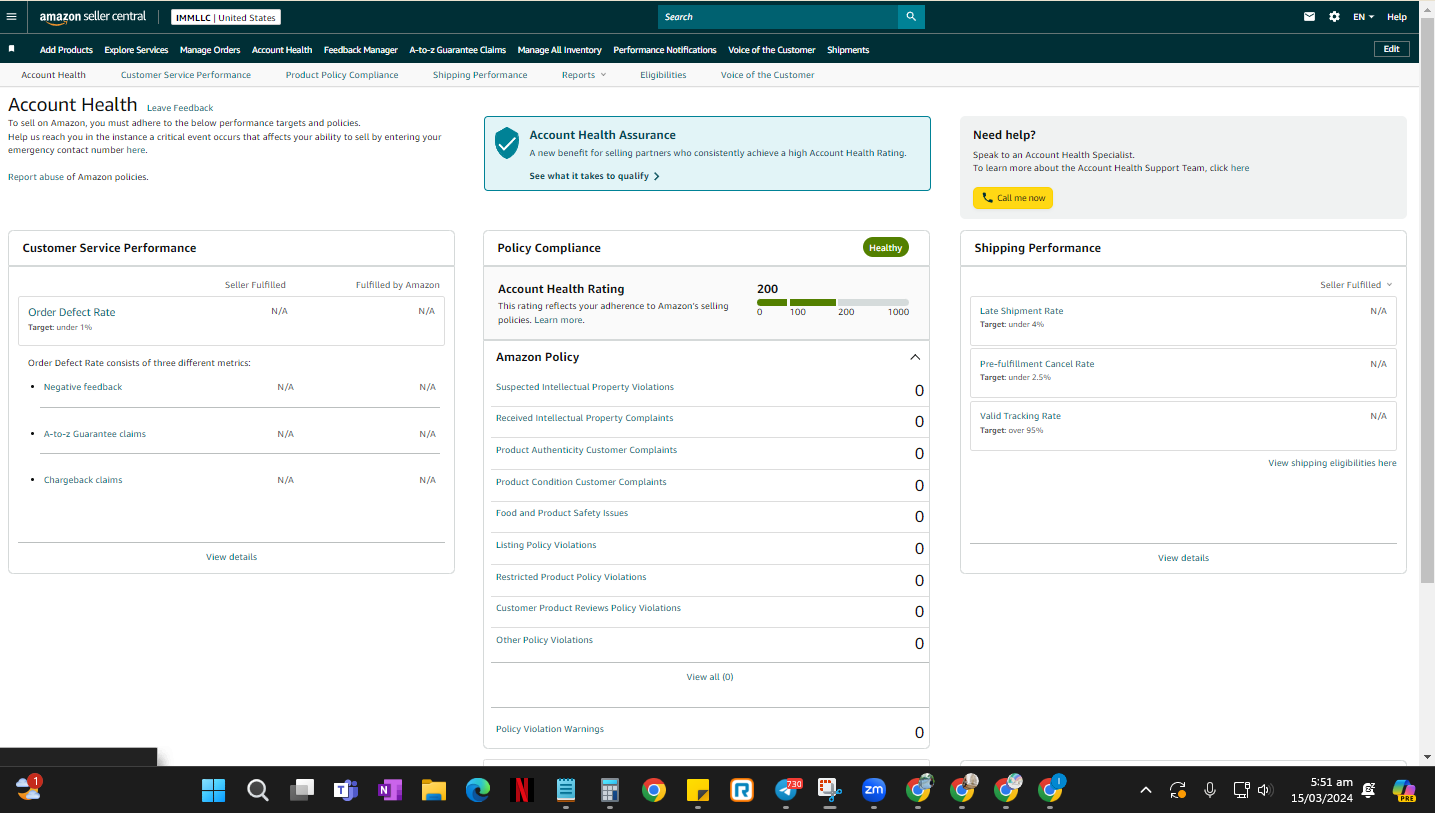1435x813 pixels.
Task: Collapse the Amazon Policy section
Action: (914, 357)
